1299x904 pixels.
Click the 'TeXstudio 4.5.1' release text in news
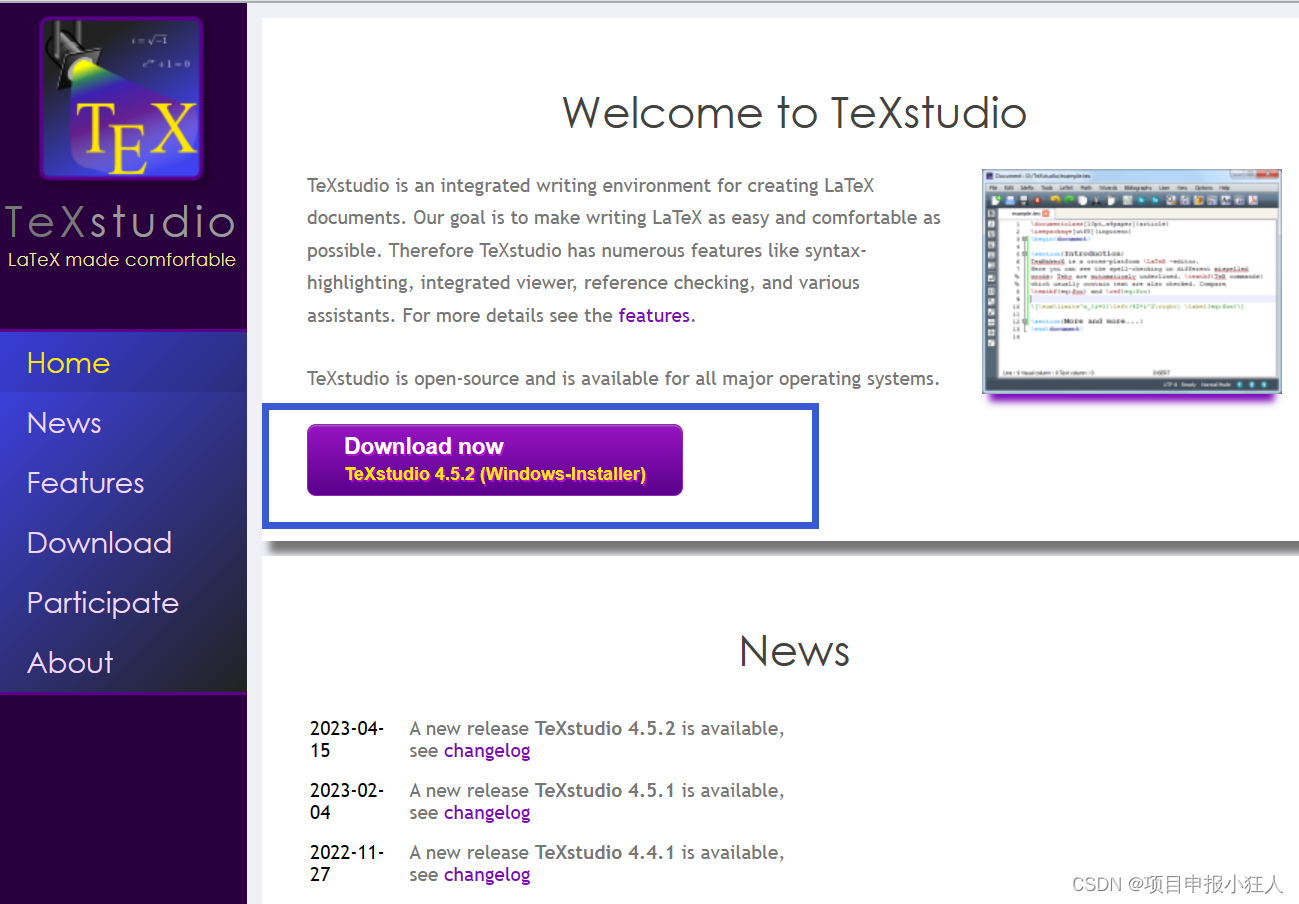click(x=606, y=791)
